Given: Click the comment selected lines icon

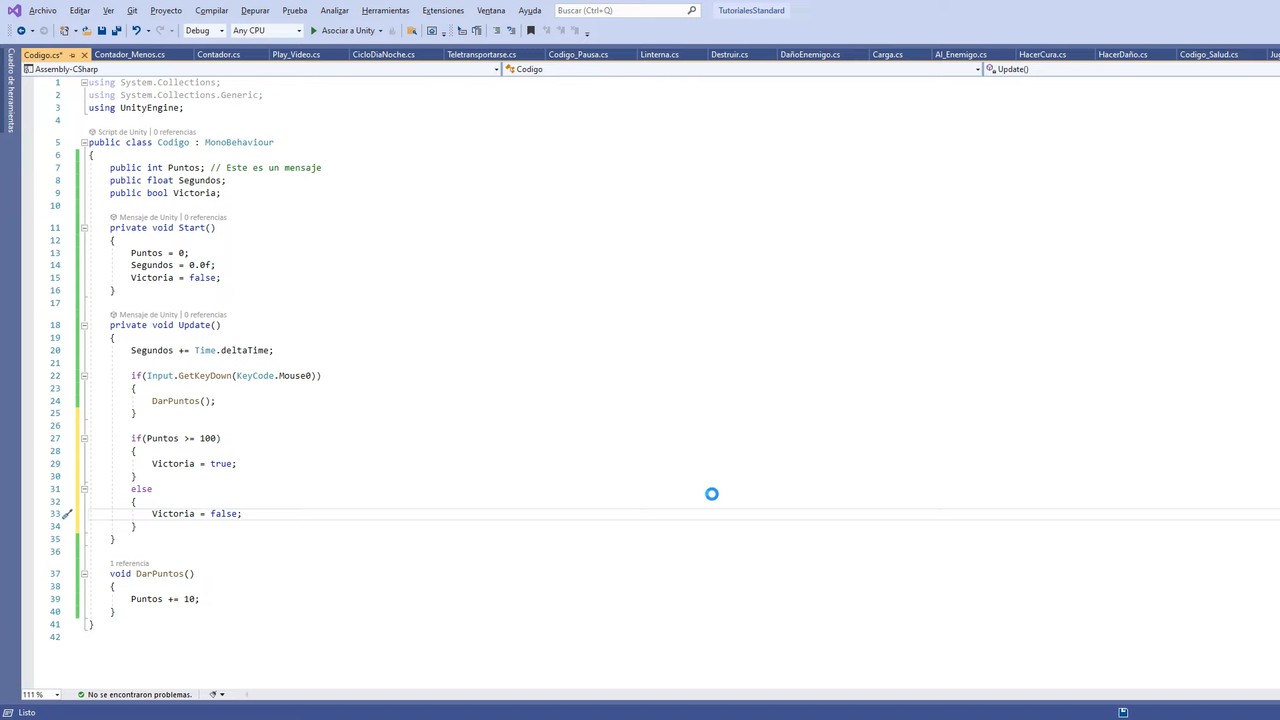Looking at the screenshot, I should [x=497, y=30].
